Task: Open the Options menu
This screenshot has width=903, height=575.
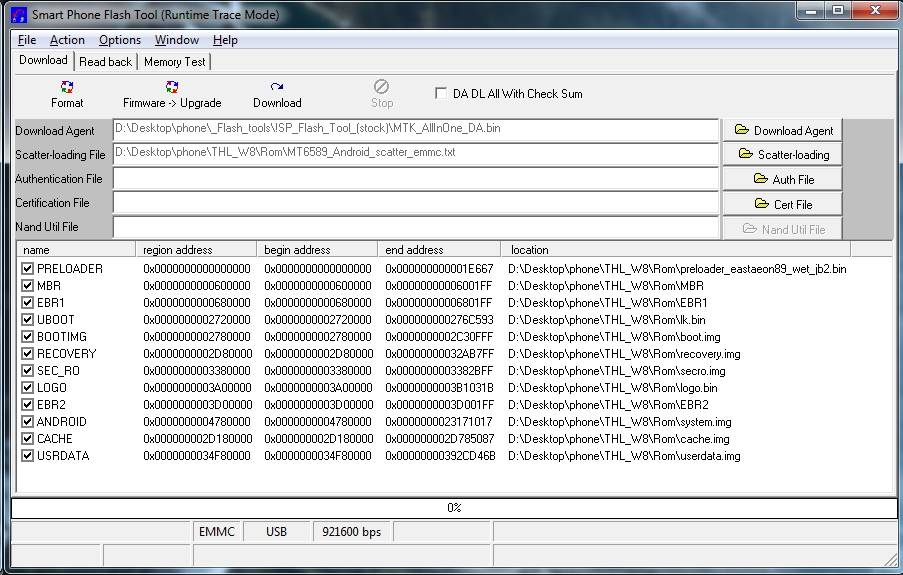Action: pyautogui.click(x=120, y=40)
